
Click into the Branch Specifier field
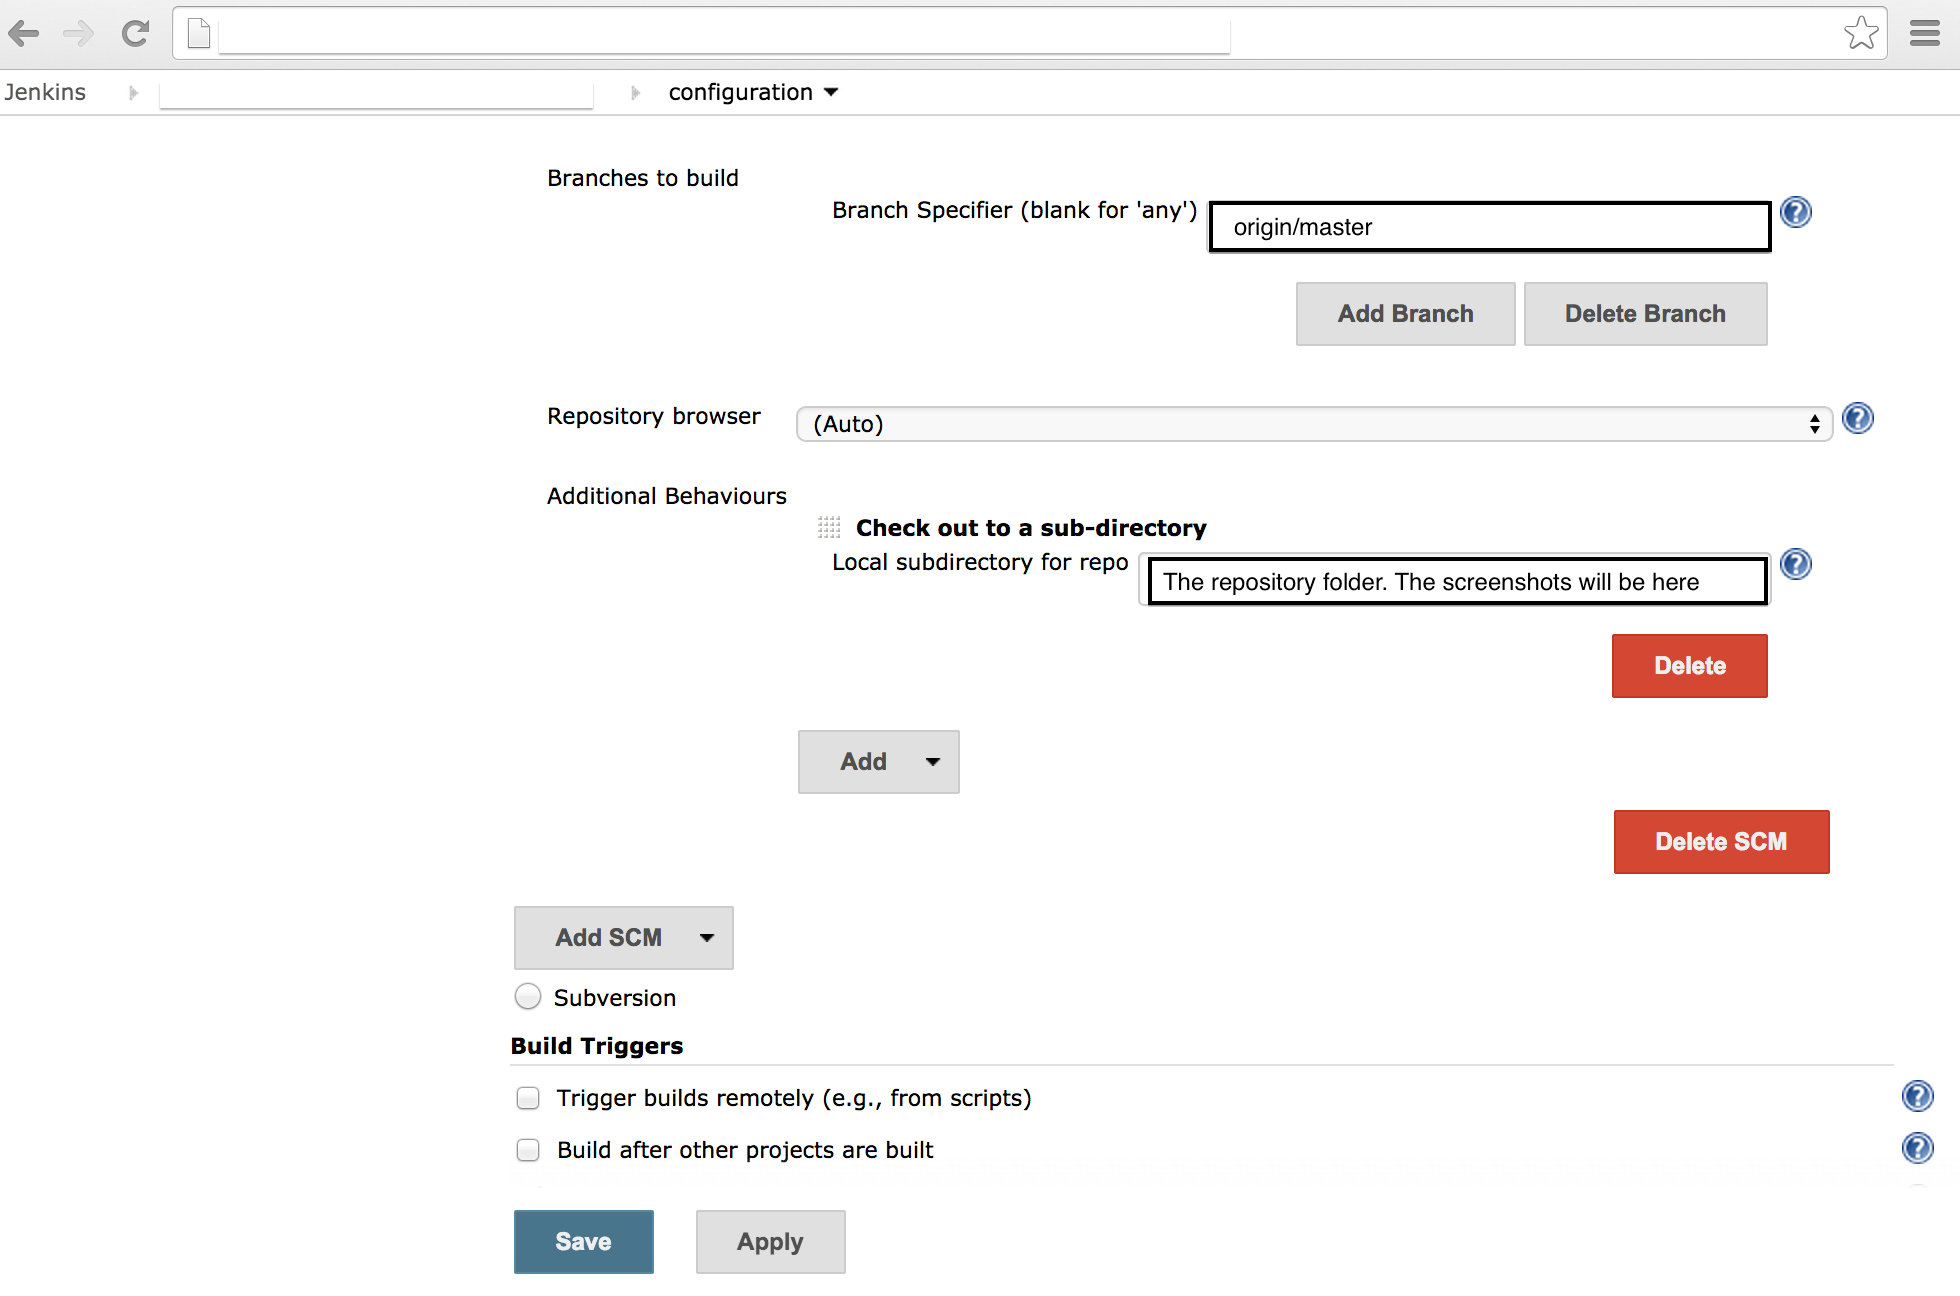[x=1489, y=227]
